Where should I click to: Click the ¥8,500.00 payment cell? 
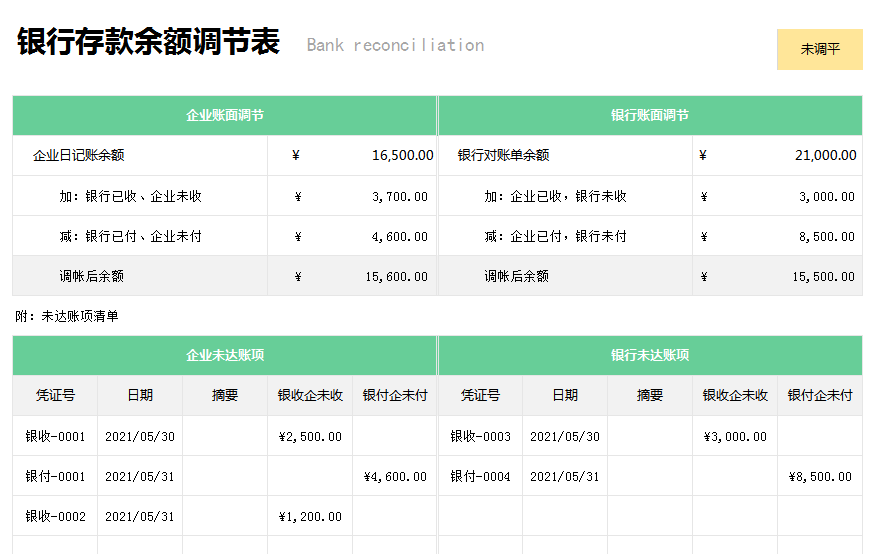[820, 476]
